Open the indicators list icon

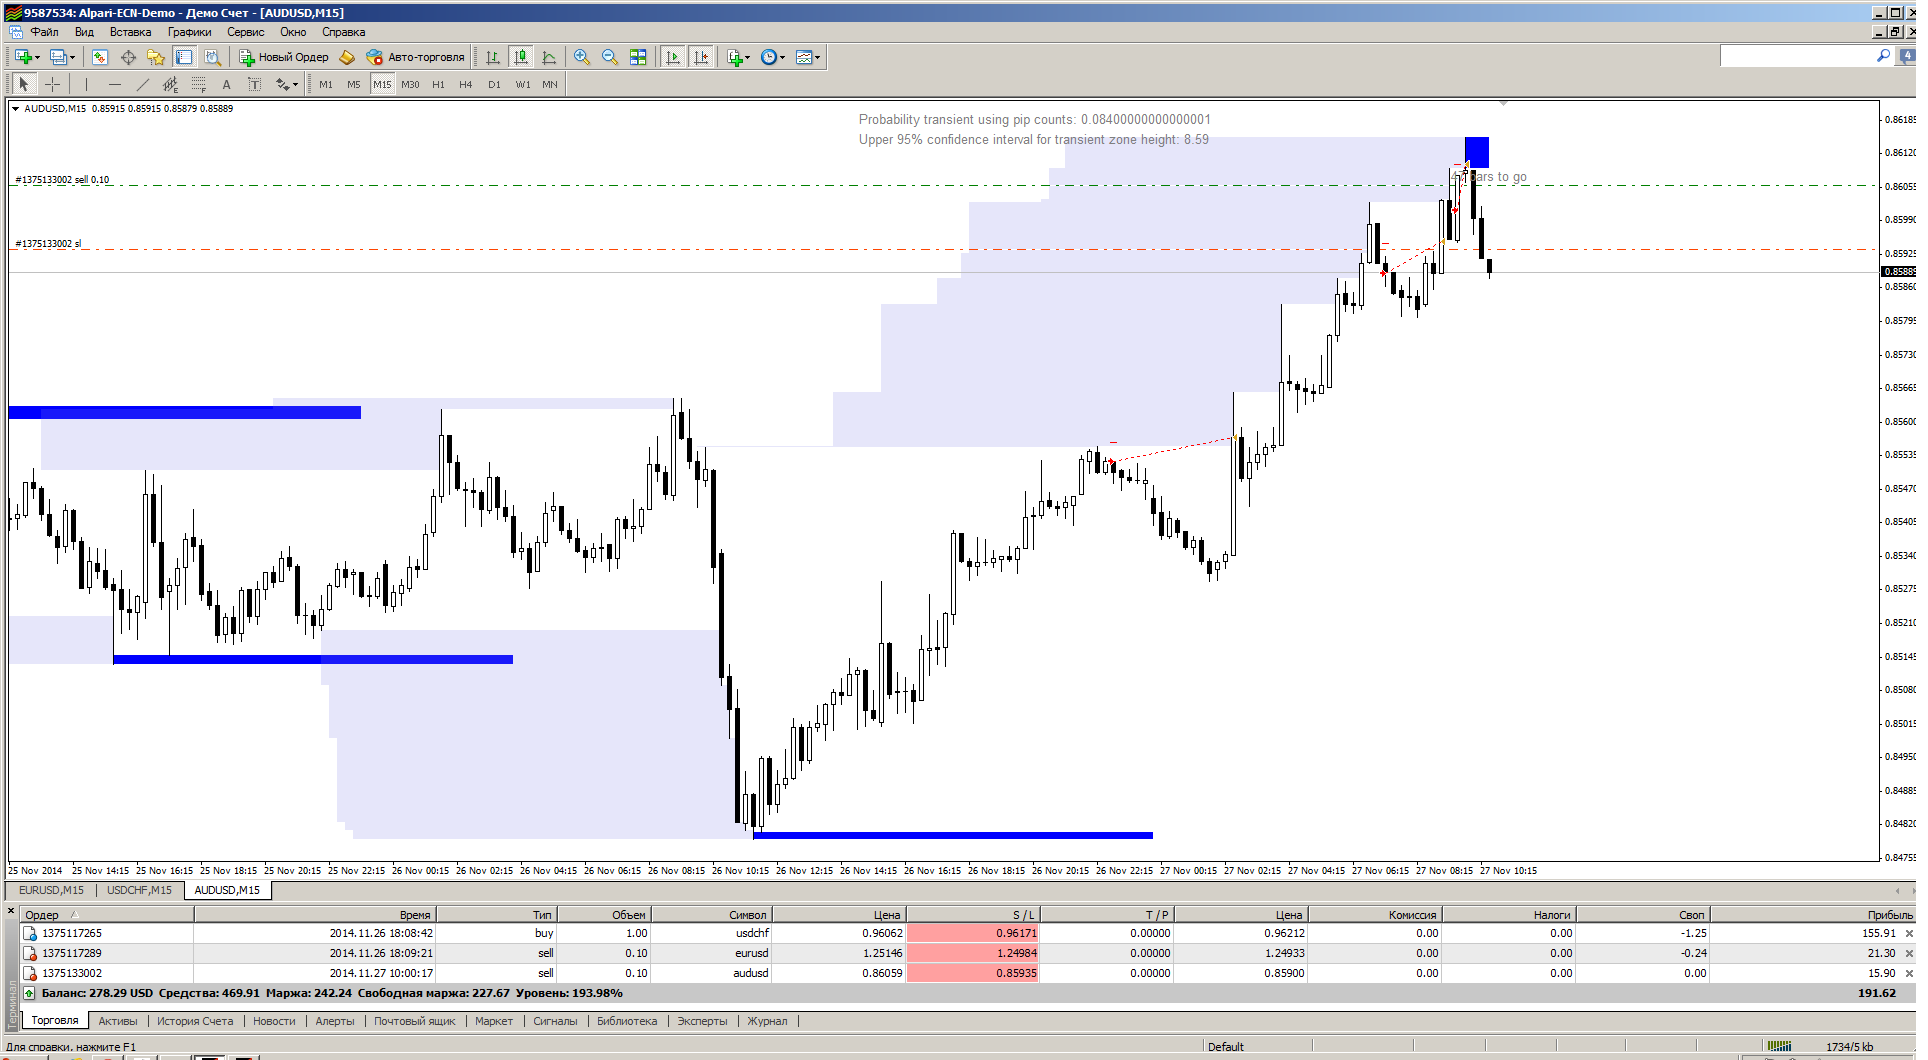(x=735, y=57)
